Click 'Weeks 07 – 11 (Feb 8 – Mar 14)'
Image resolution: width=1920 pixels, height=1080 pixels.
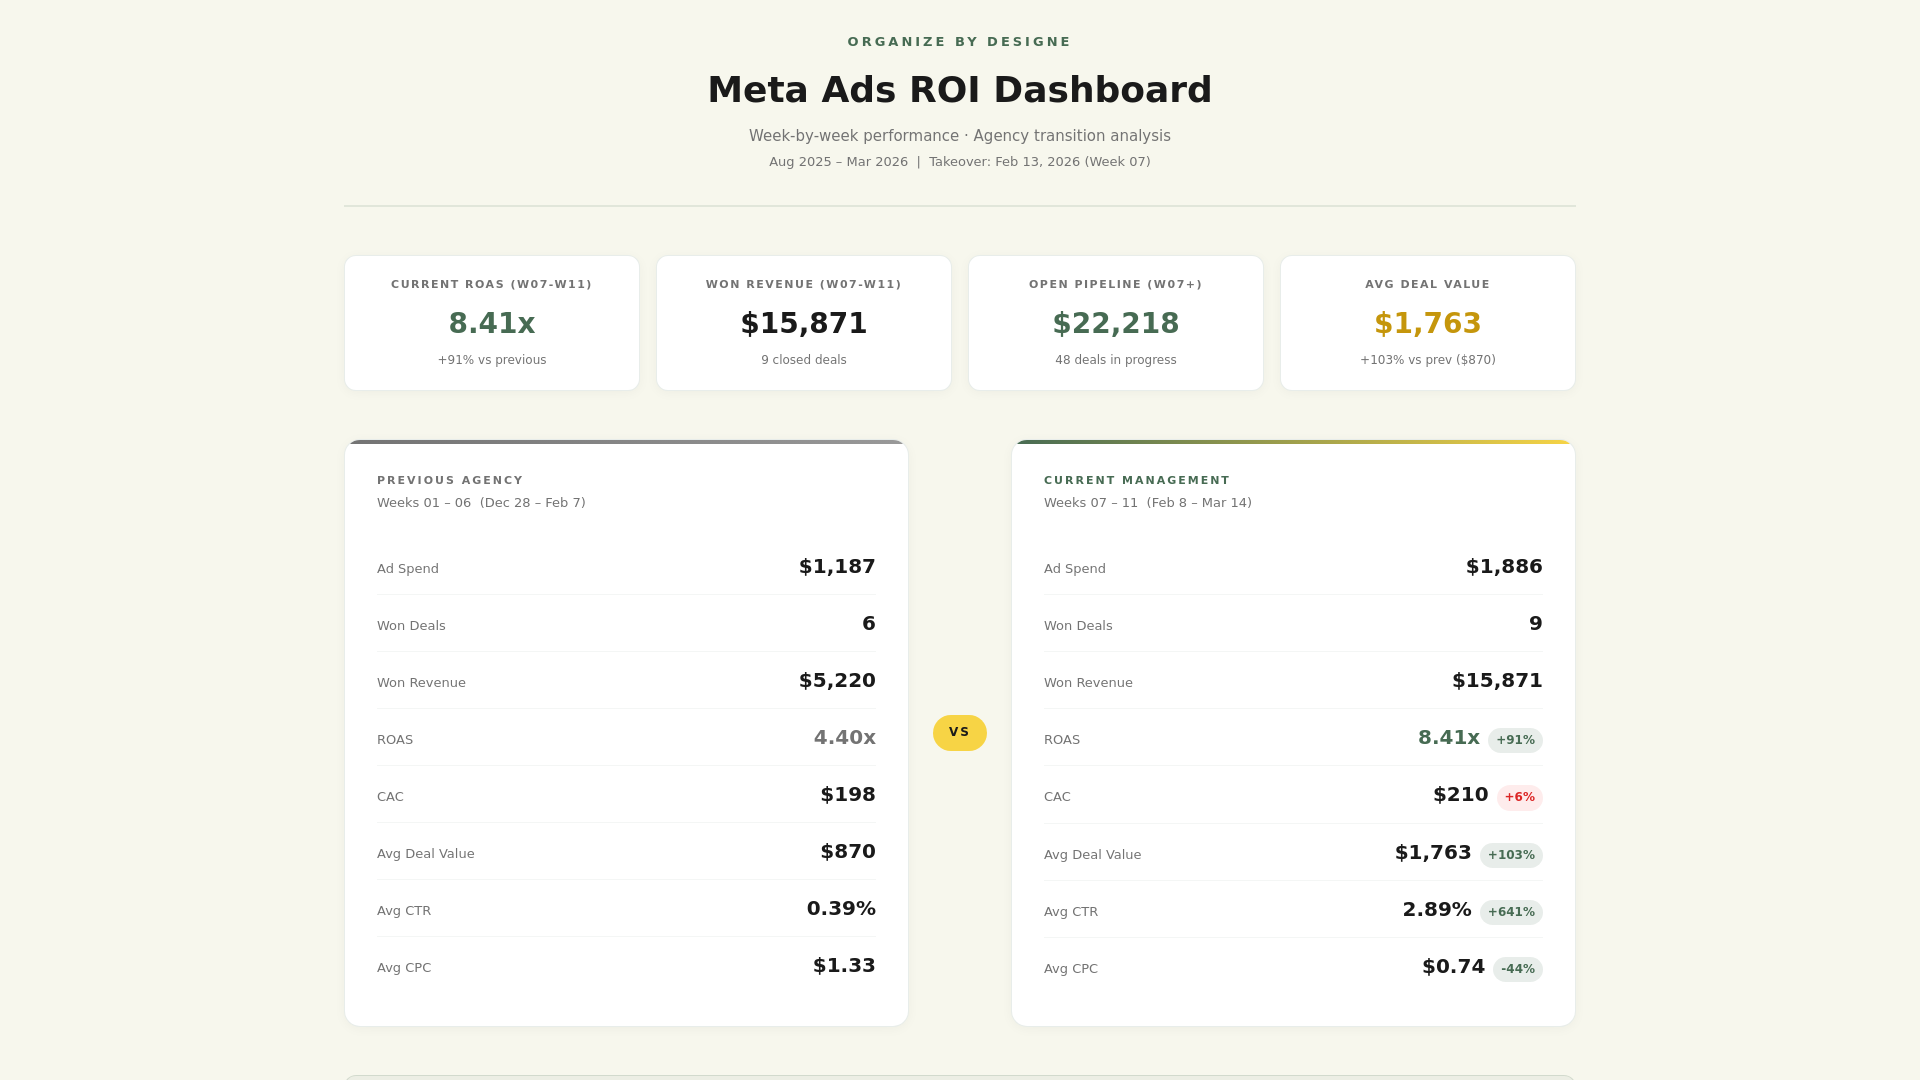click(x=1148, y=503)
